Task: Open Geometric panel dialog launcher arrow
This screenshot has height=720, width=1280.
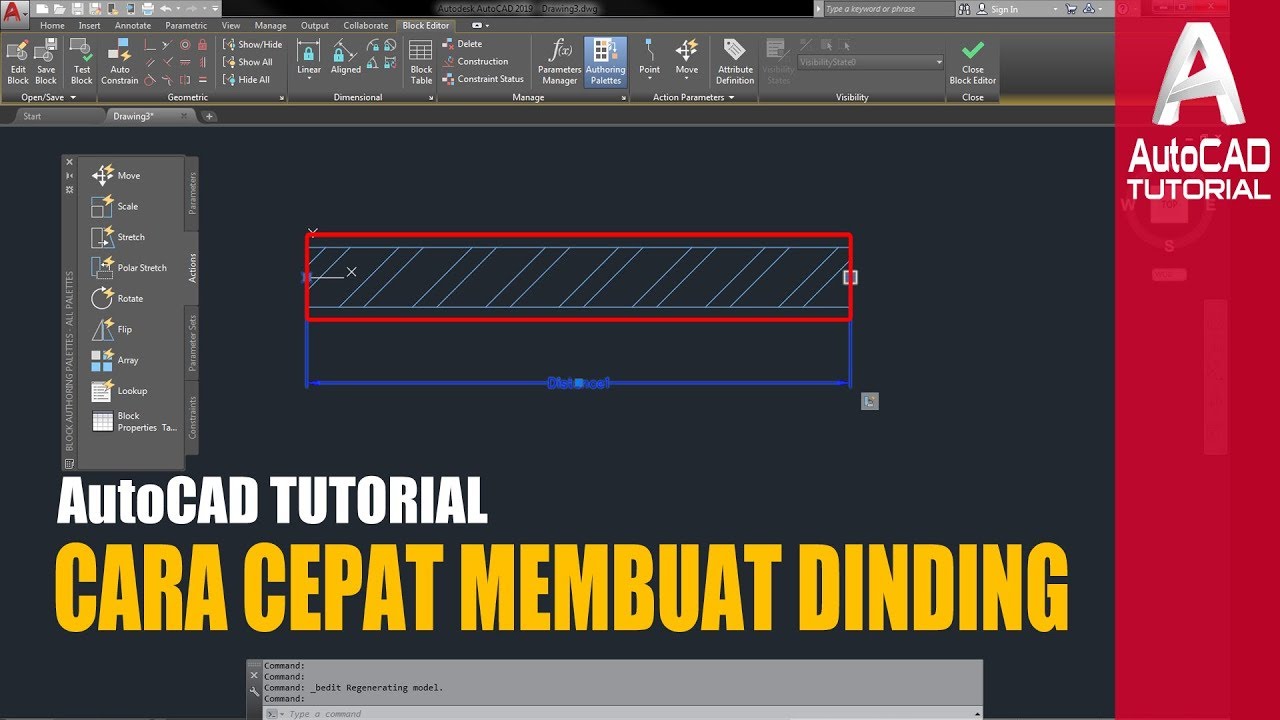Action: 282,98
